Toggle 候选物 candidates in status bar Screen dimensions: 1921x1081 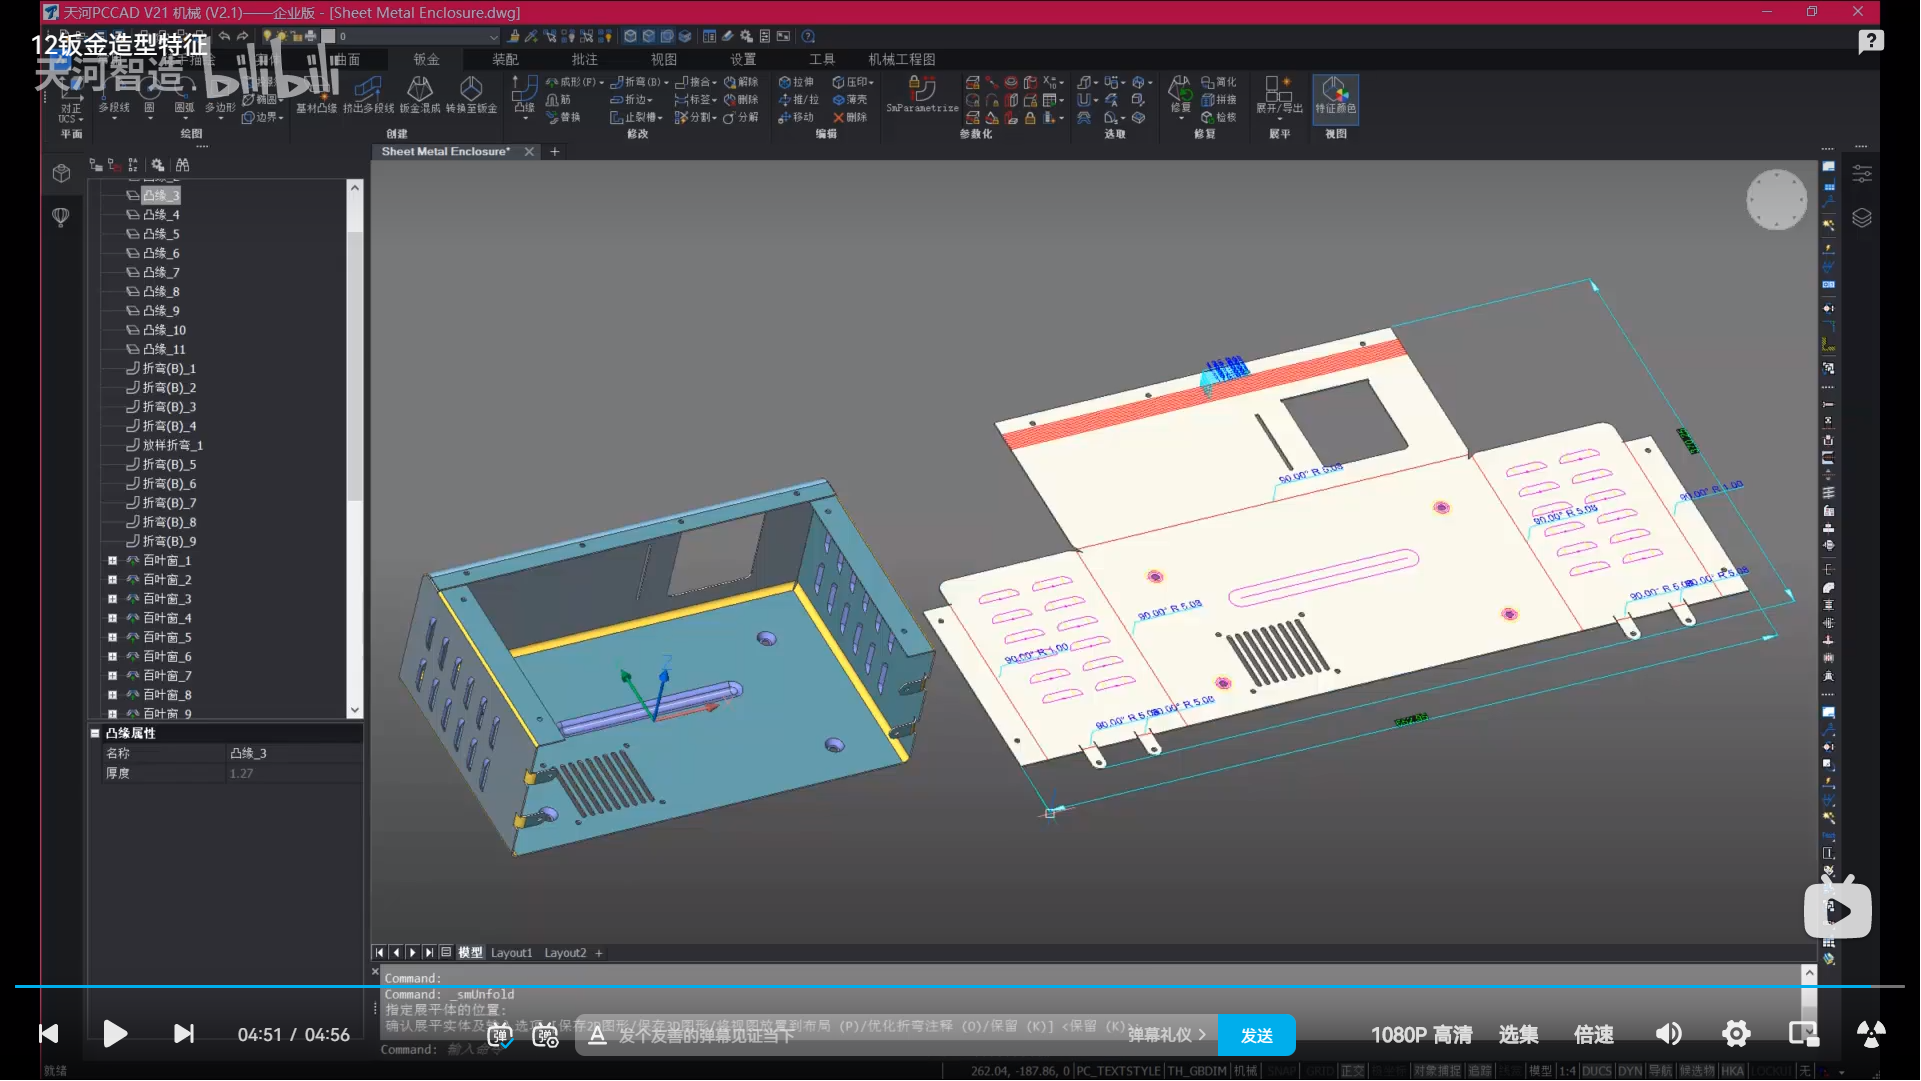[1697, 1071]
